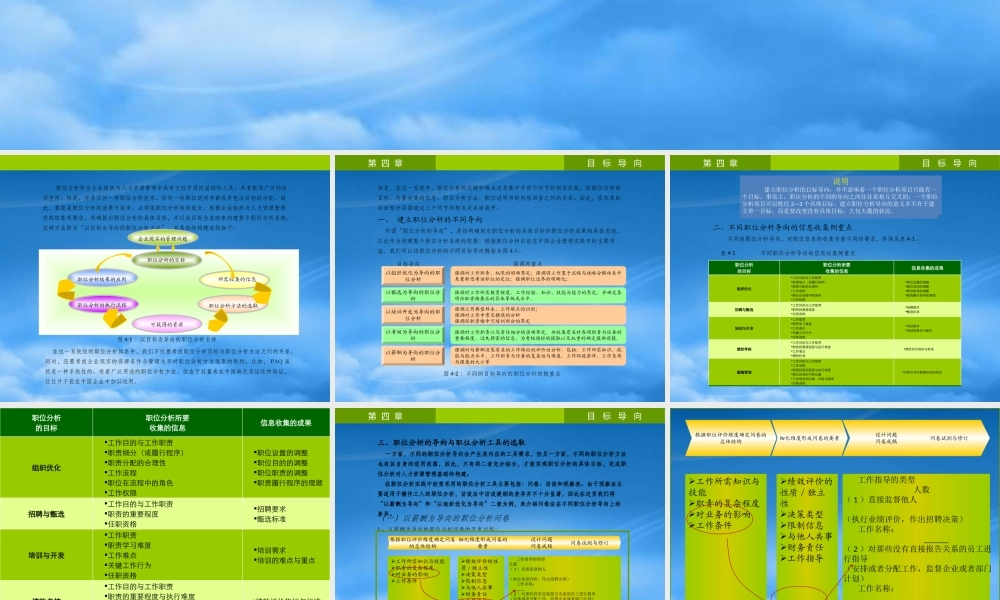Select the 职位分析方法的选取 oval

point(233,305)
